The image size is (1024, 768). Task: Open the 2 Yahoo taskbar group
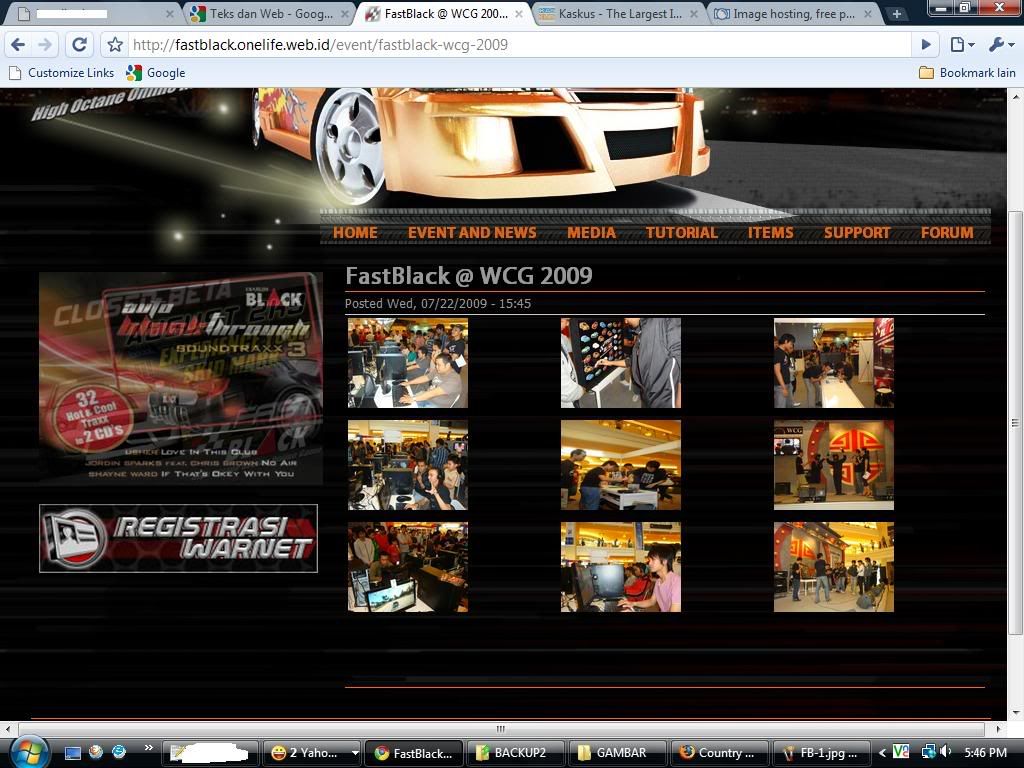312,753
